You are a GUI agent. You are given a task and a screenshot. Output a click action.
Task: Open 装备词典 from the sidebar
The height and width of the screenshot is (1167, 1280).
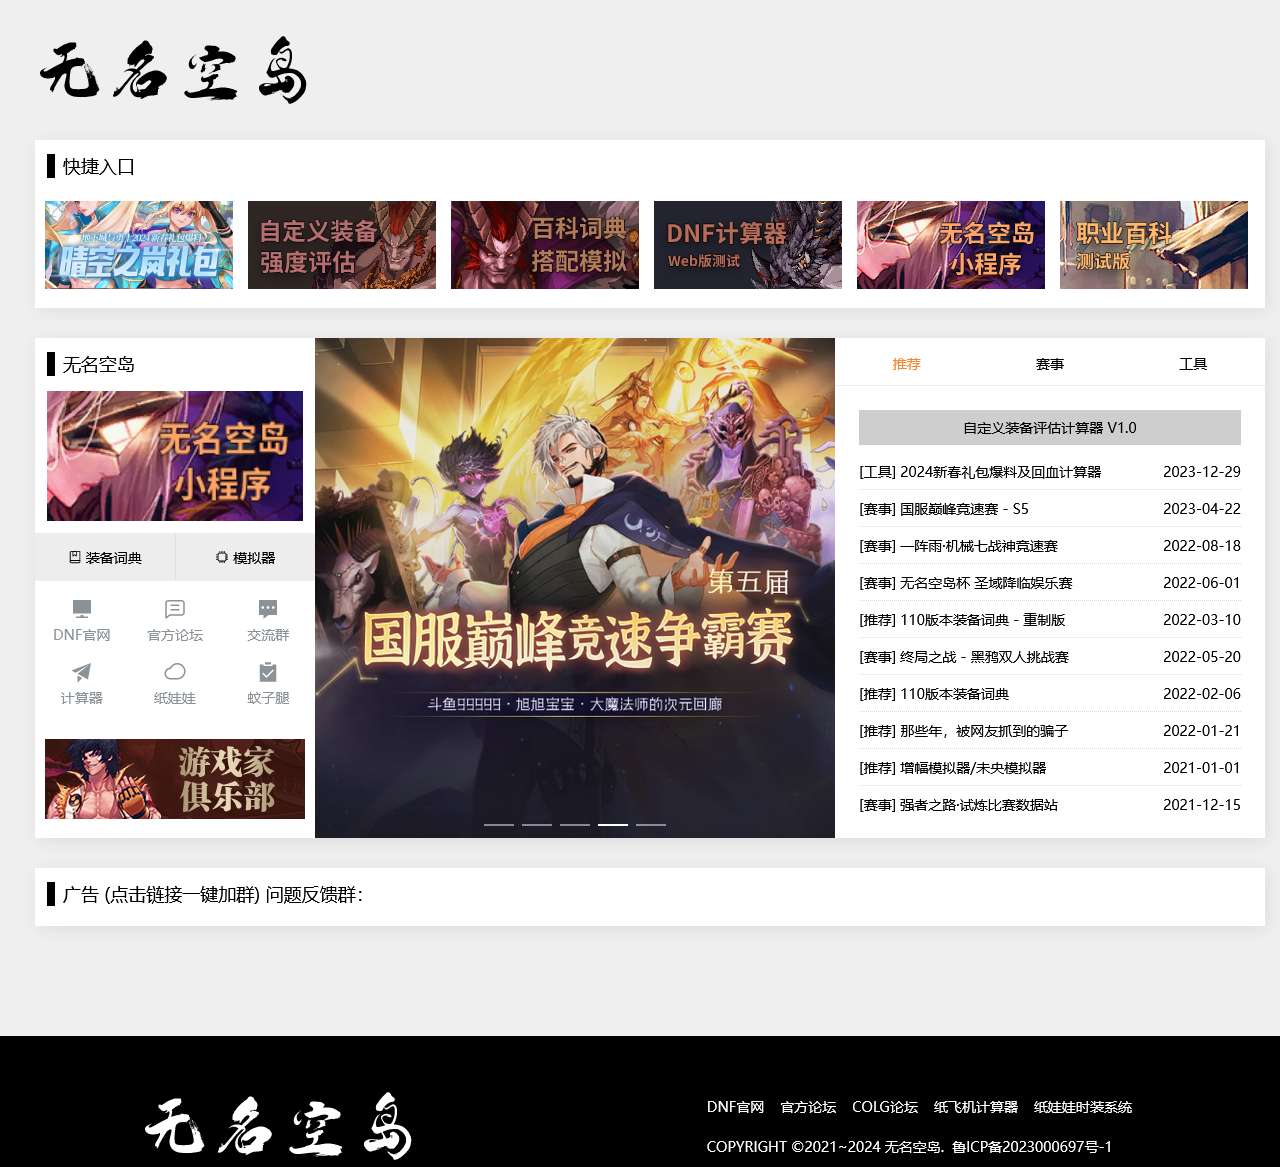pos(105,557)
